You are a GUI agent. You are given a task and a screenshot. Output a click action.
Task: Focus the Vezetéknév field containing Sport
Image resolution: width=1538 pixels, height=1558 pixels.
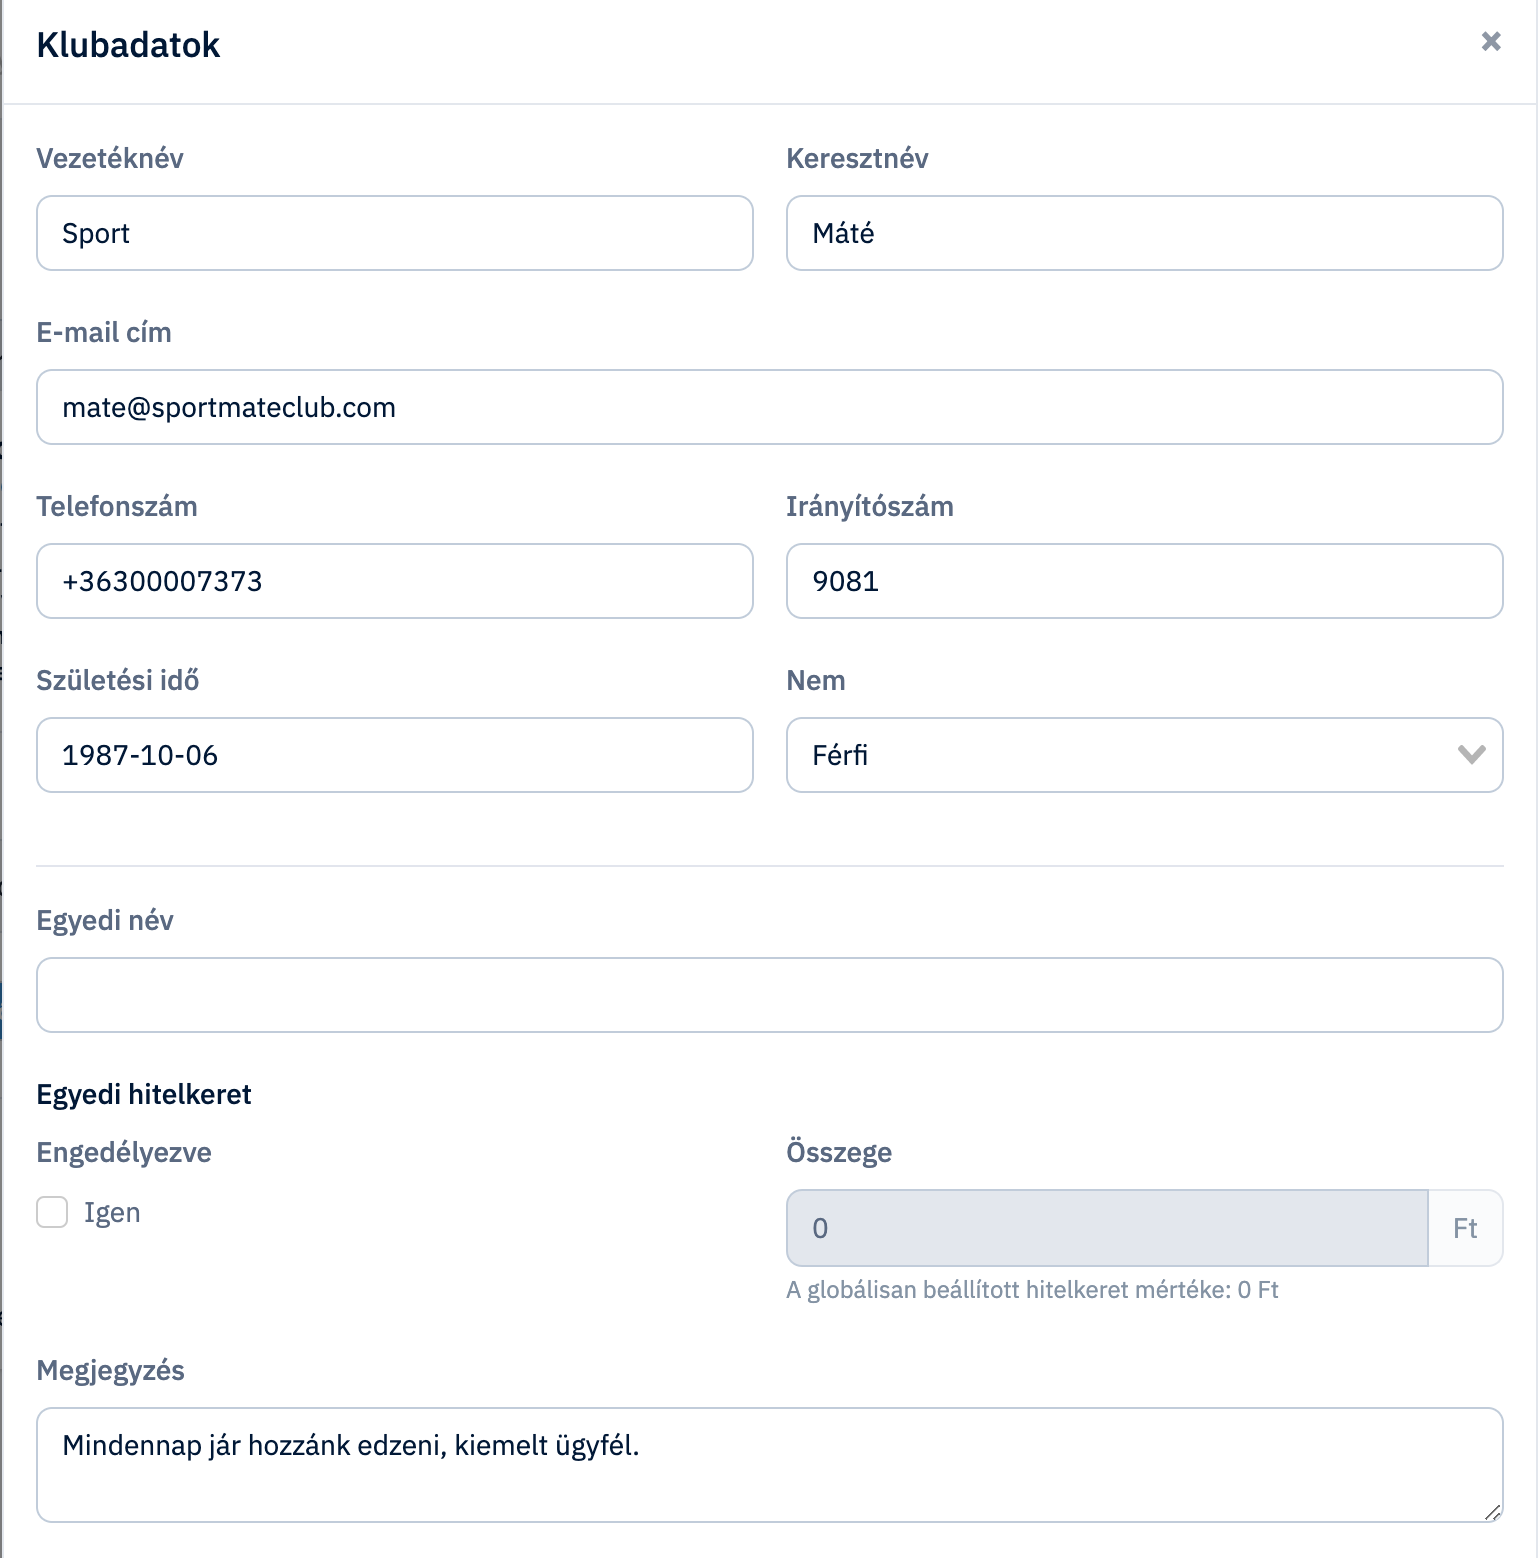(395, 233)
